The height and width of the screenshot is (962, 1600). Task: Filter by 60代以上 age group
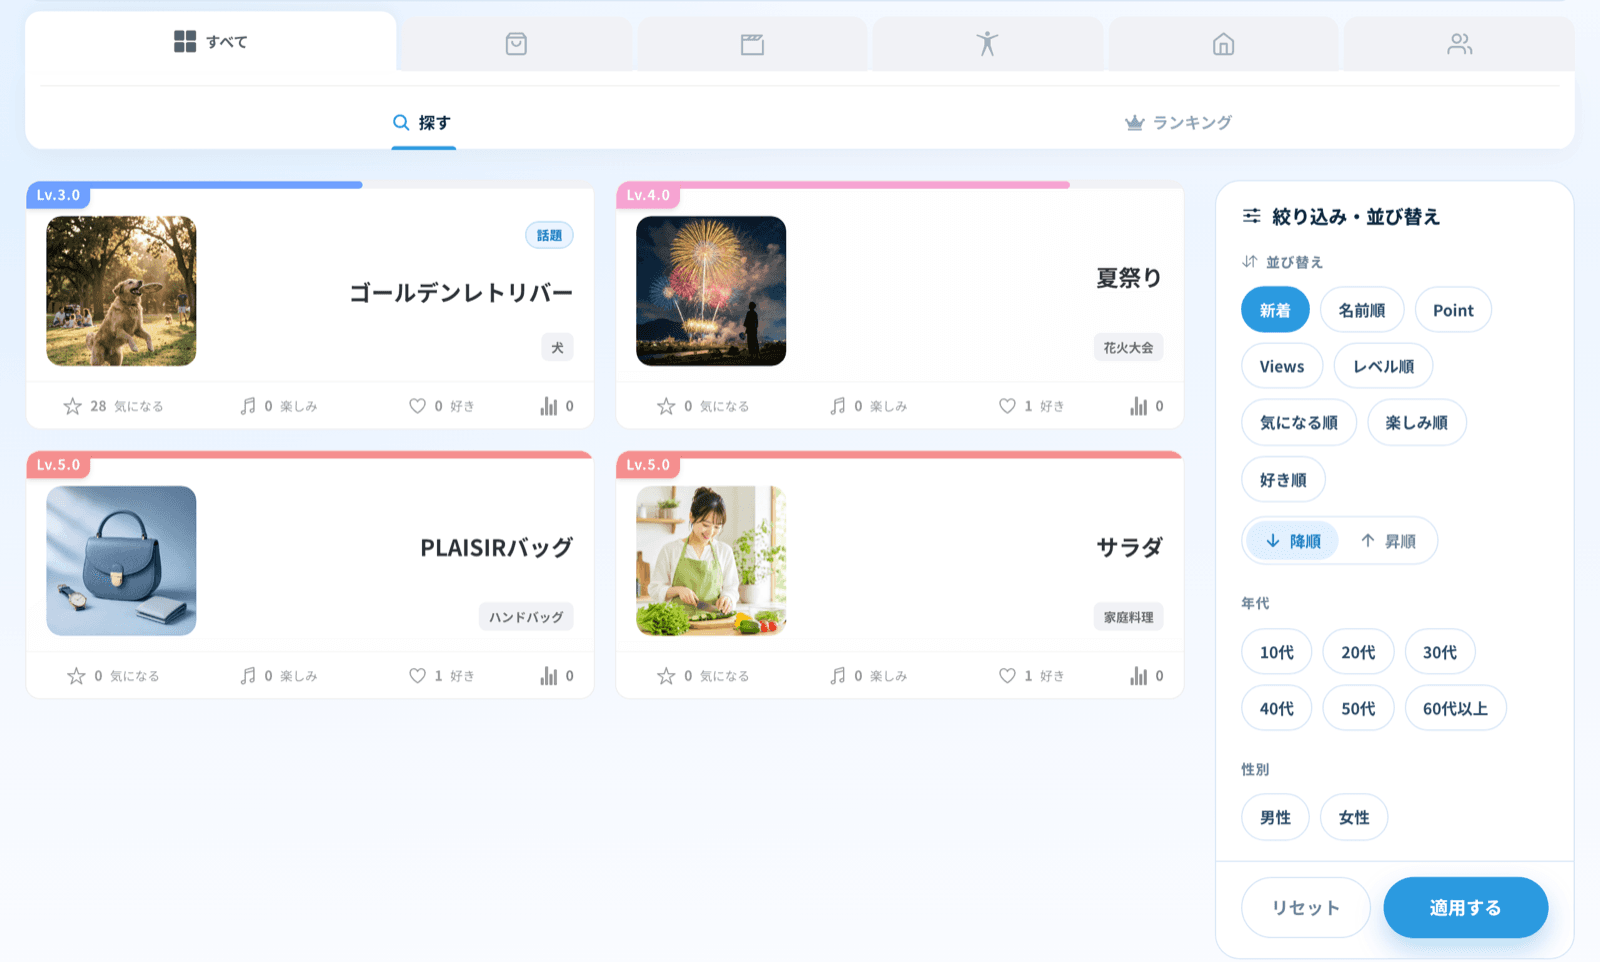(1455, 708)
